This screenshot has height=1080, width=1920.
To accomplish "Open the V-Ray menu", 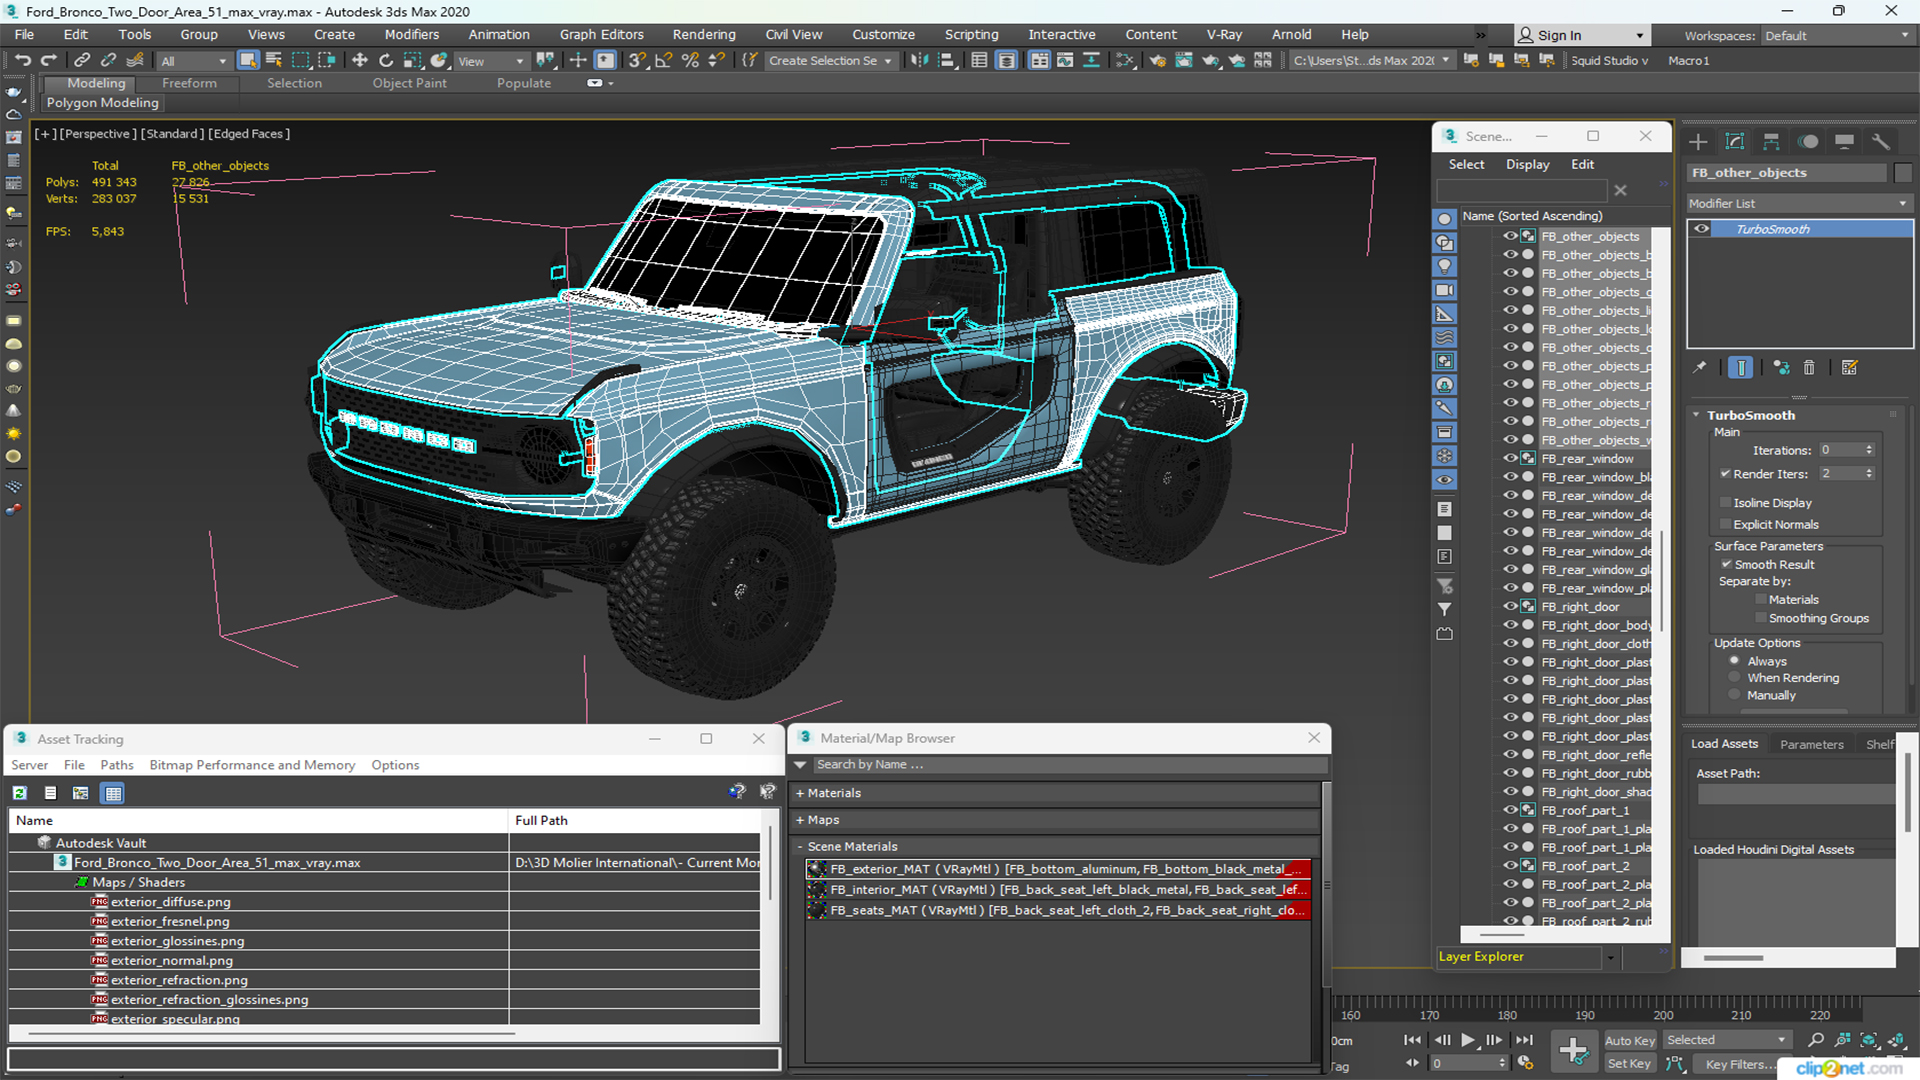I will click(x=1224, y=34).
